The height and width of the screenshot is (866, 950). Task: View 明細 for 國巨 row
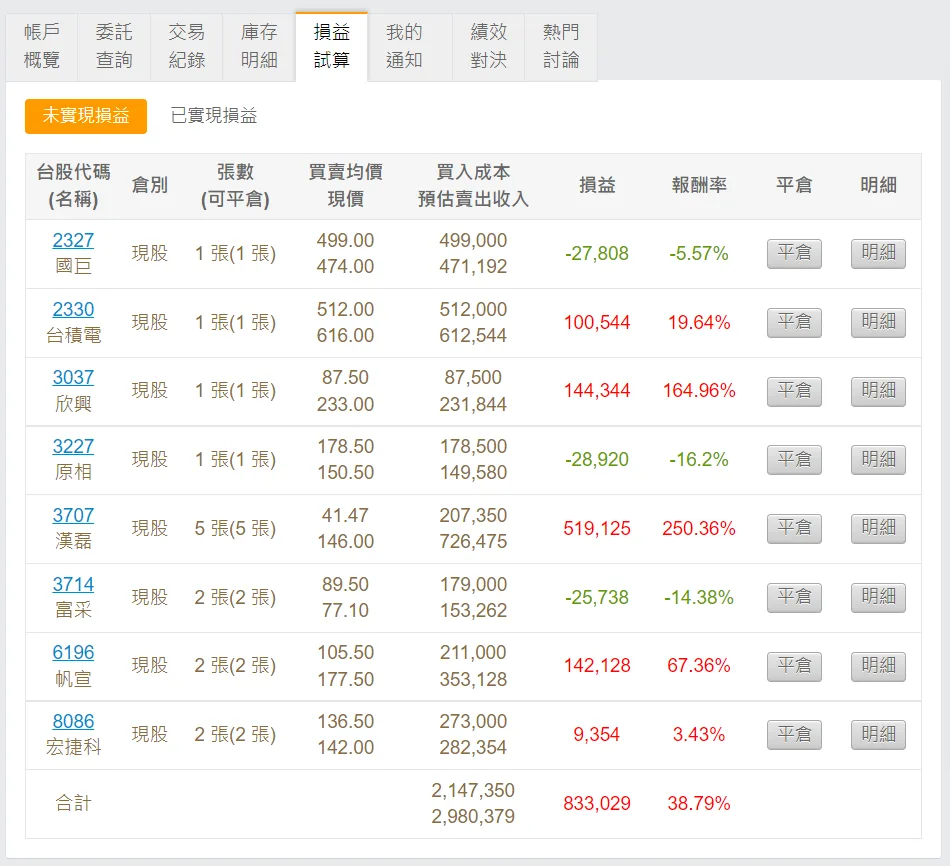pos(879,253)
